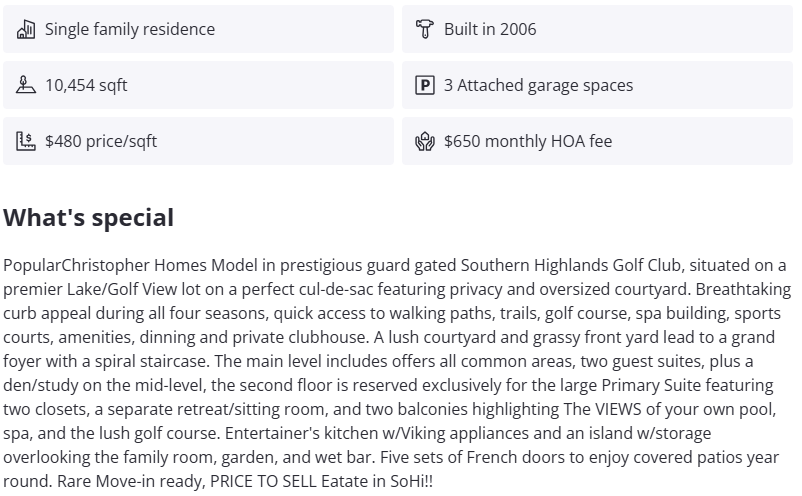This screenshot has height=496, width=802.
Task: Select the Single family residence text
Action: 129,29
